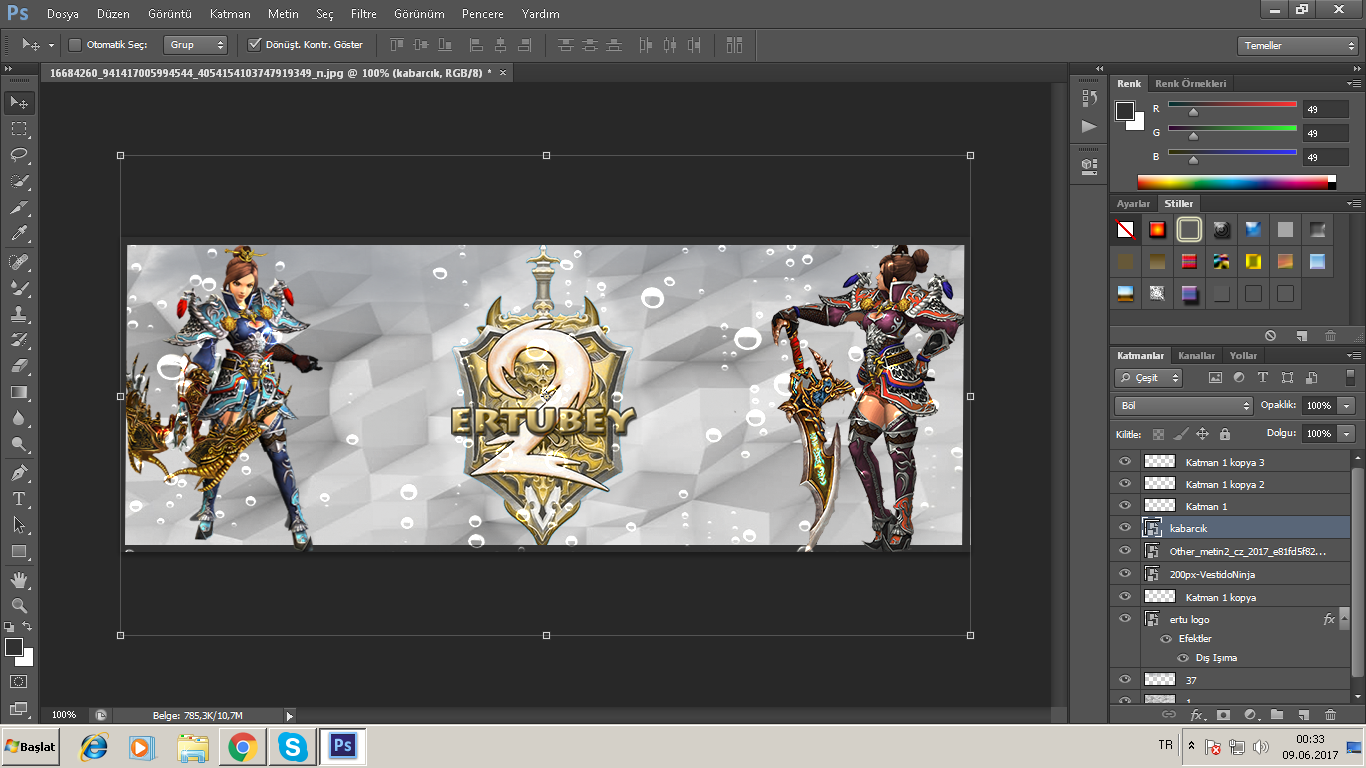Switch to the Ayarlar tab
Screen dimensions: 1366x768
coord(1133,204)
